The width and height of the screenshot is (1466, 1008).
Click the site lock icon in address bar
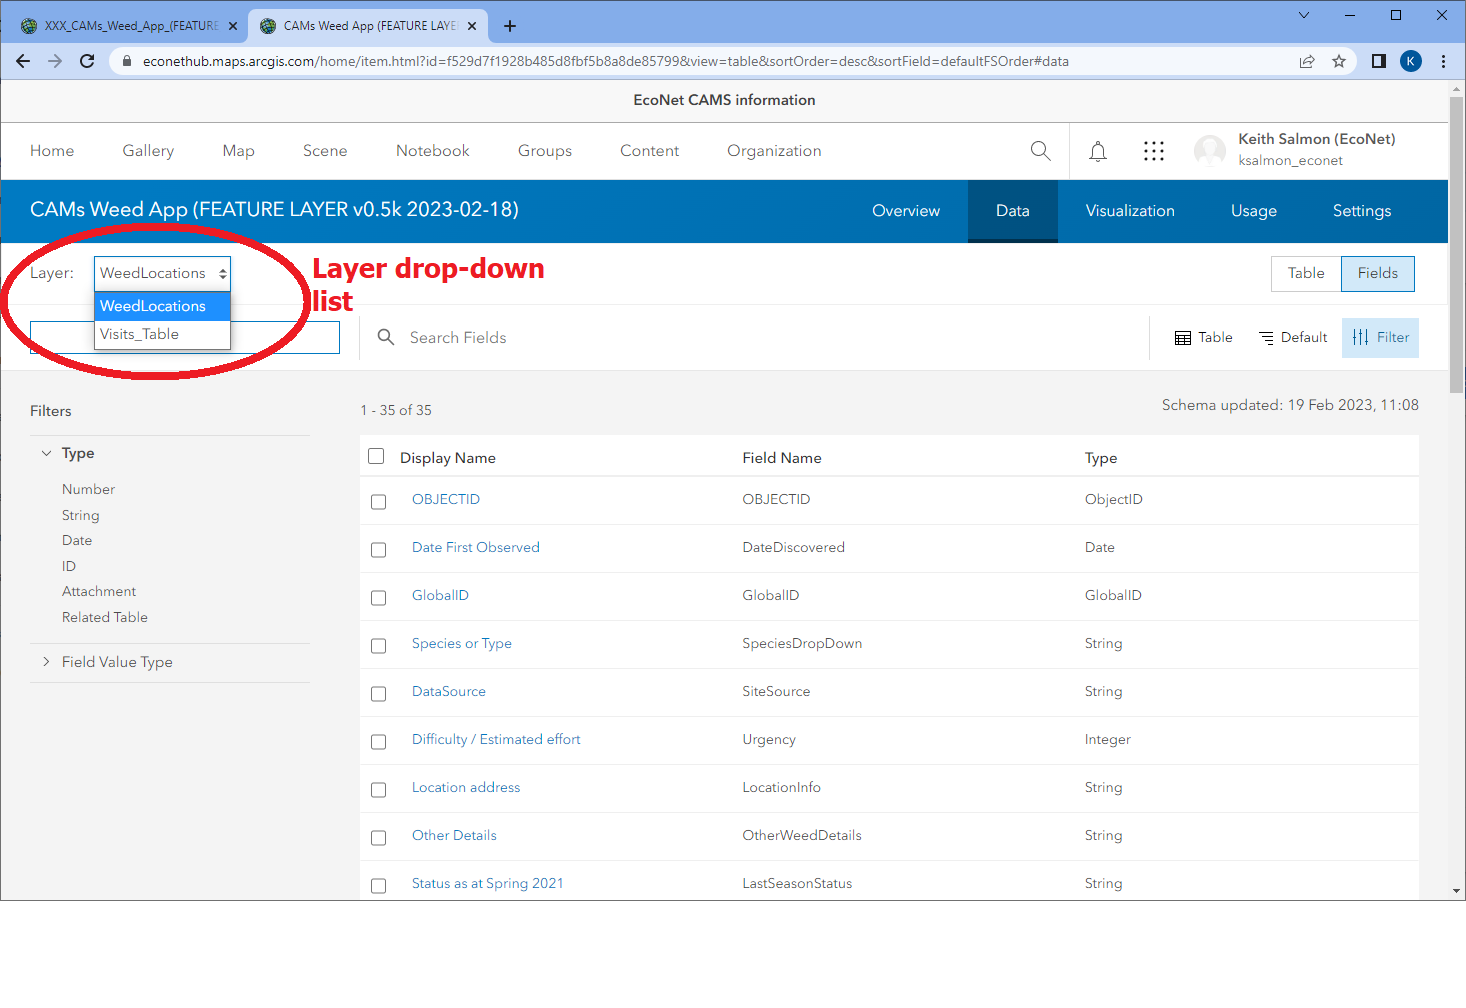[x=126, y=61]
